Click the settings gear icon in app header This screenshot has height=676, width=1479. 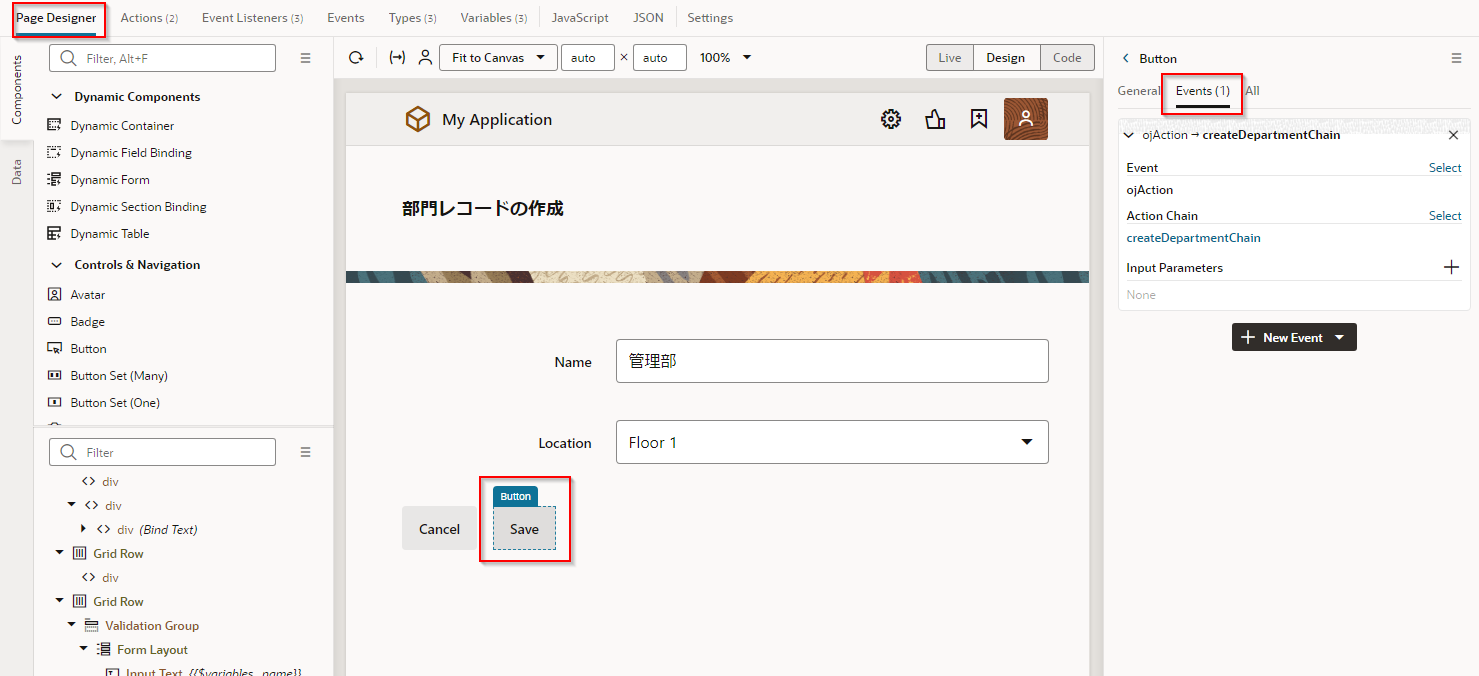(x=890, y=119)
